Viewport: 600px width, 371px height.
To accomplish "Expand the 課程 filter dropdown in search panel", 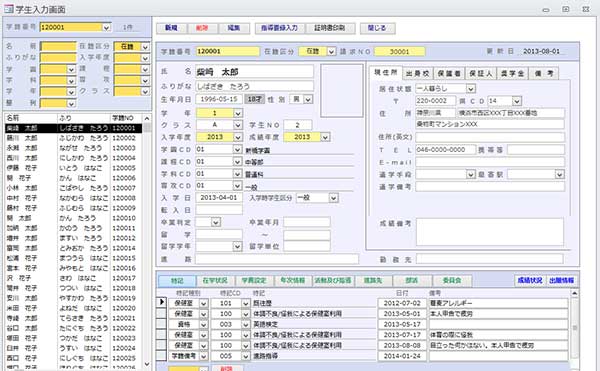I will coord(145,70).
